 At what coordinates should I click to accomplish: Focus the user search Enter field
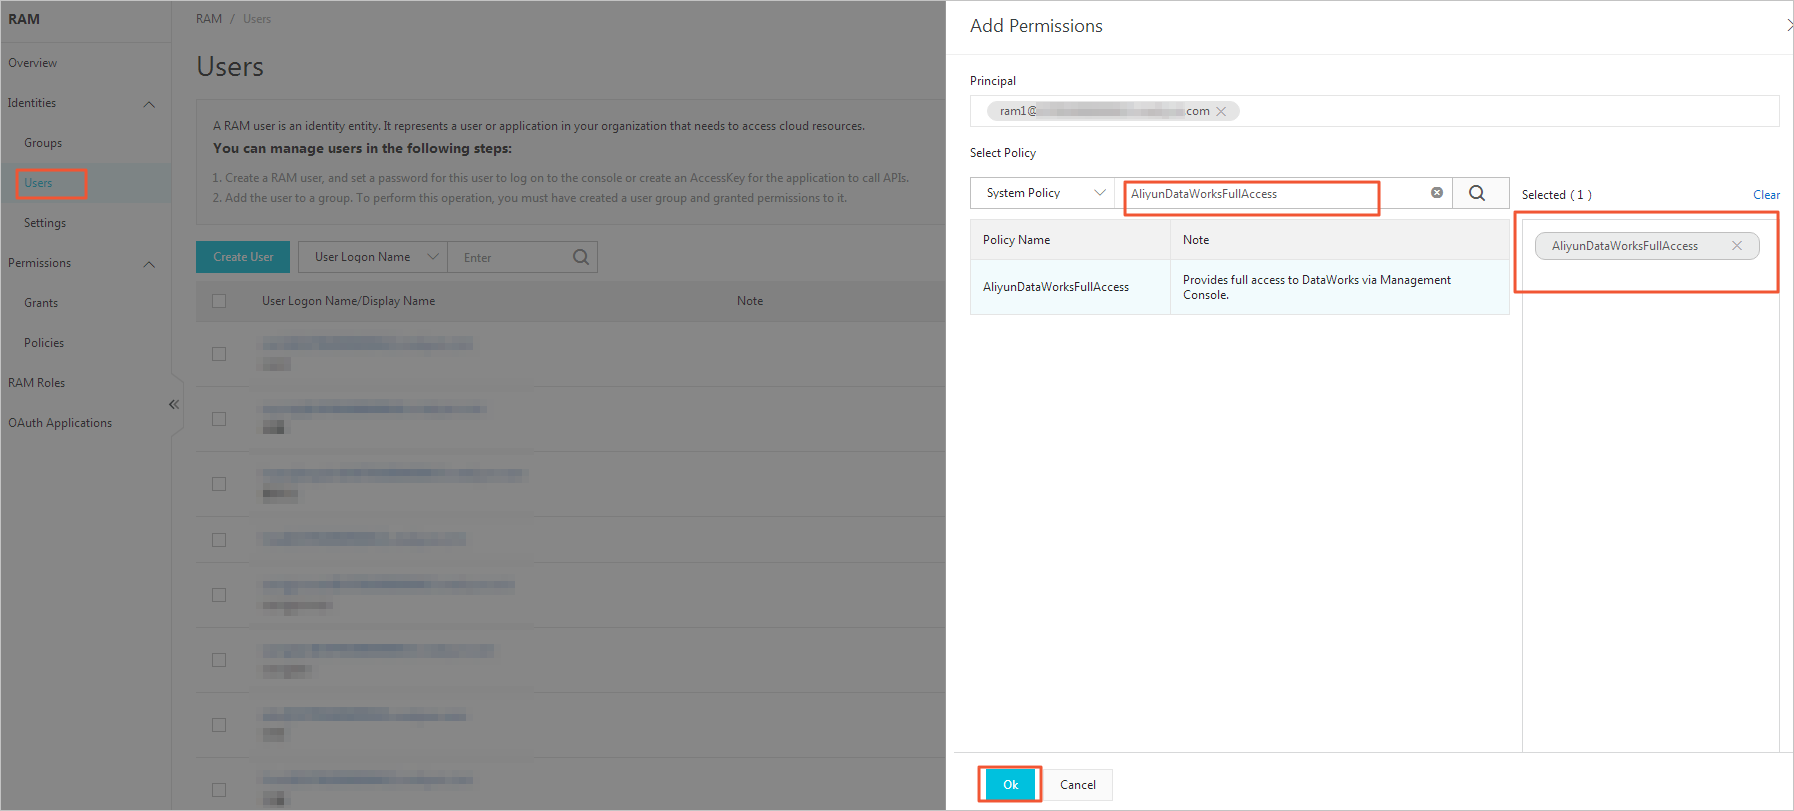[510, 257]
